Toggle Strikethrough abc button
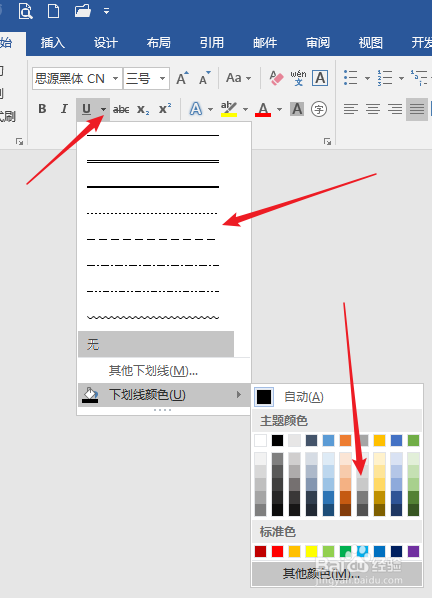The height and width of the screenshot is (598, 432). click(121, 109)
